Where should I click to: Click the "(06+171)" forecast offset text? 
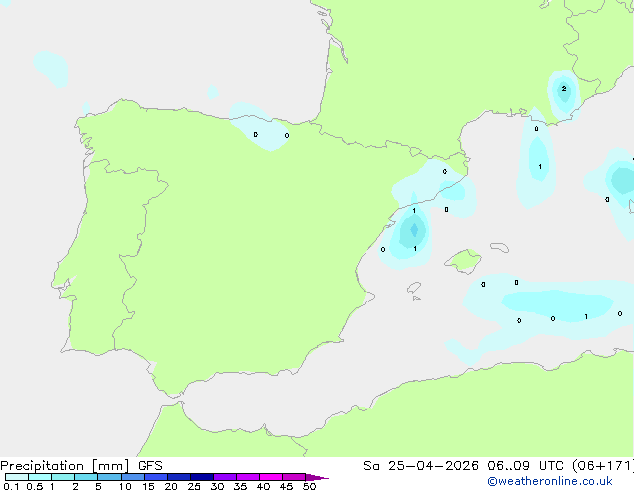(x=603, y=466)
